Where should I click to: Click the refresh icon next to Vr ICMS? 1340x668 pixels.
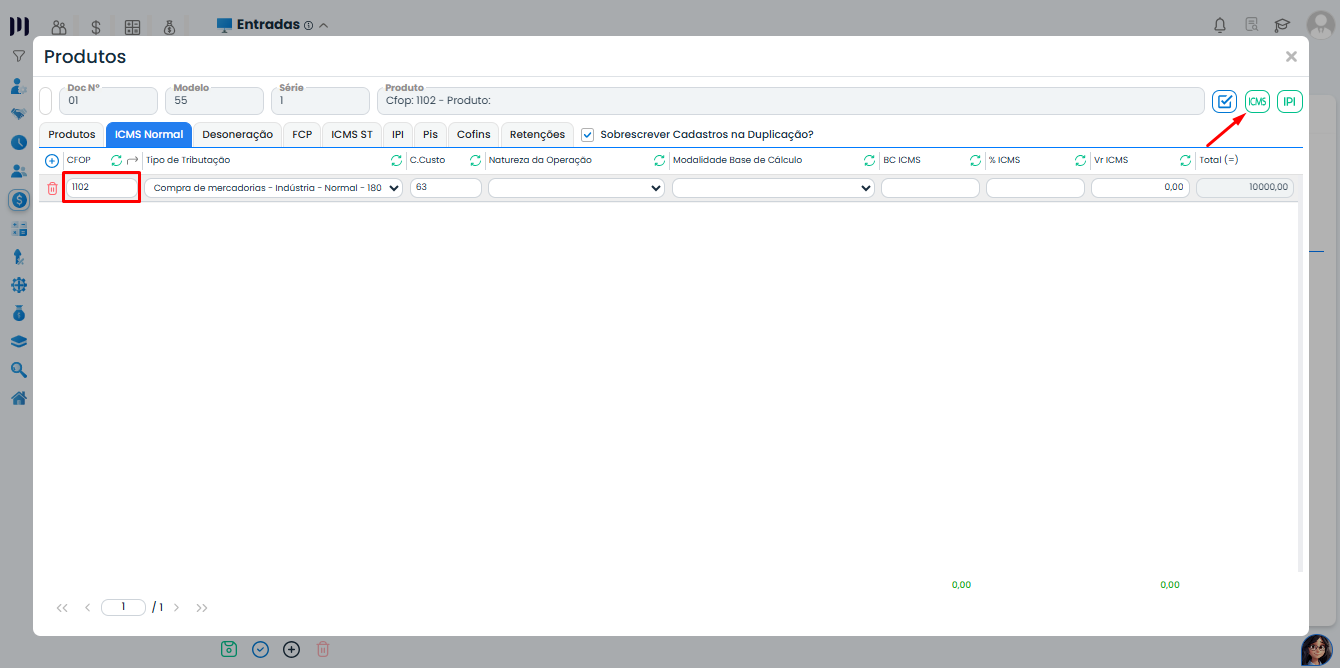coord(1185,160)
